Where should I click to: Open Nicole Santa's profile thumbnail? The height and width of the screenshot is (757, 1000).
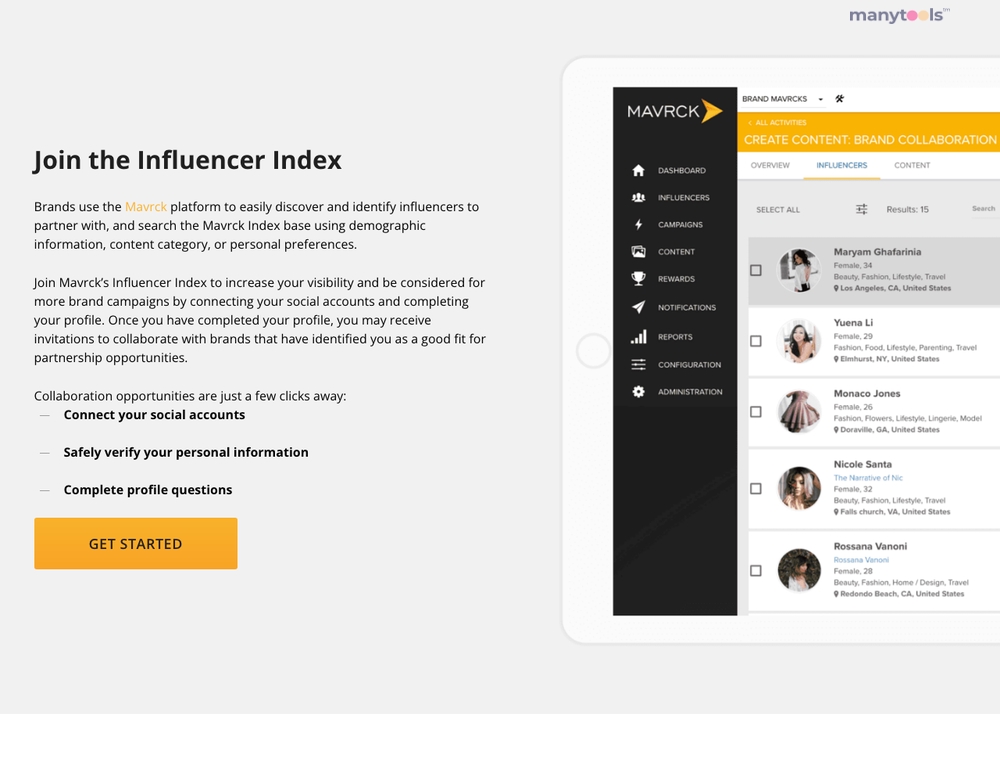point(799,488)
